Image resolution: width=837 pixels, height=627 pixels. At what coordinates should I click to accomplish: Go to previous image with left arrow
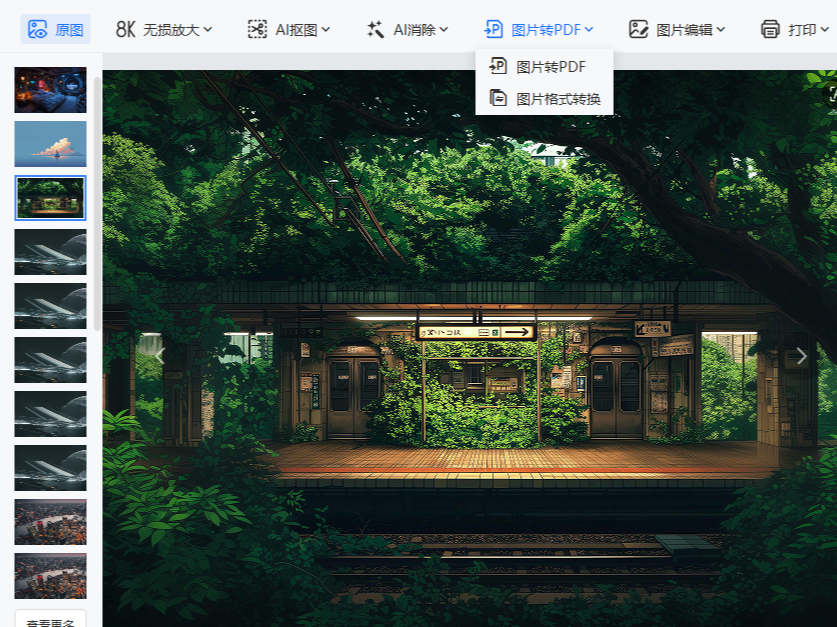159,356
